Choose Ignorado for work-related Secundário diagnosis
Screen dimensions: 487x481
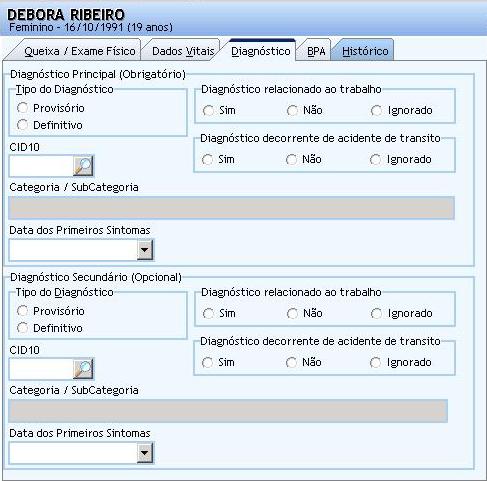click(376, 313)
